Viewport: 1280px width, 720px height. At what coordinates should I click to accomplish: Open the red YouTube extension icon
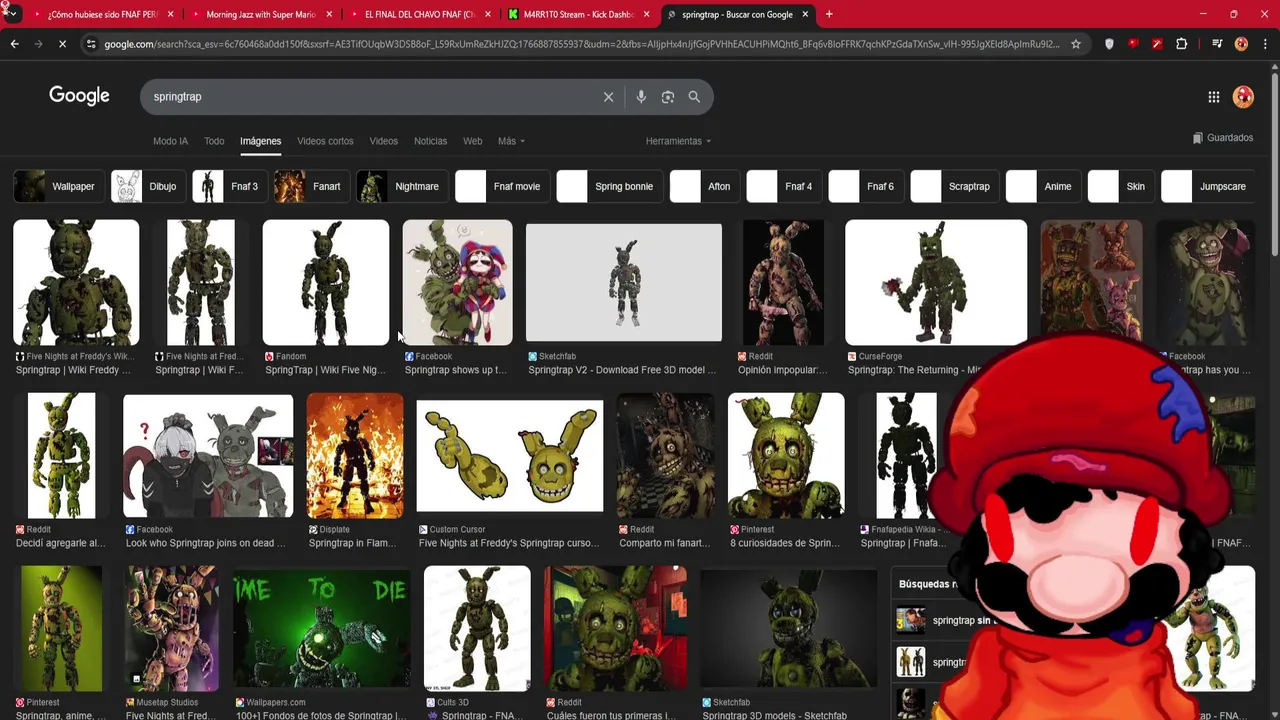(x=1133, y=44)
